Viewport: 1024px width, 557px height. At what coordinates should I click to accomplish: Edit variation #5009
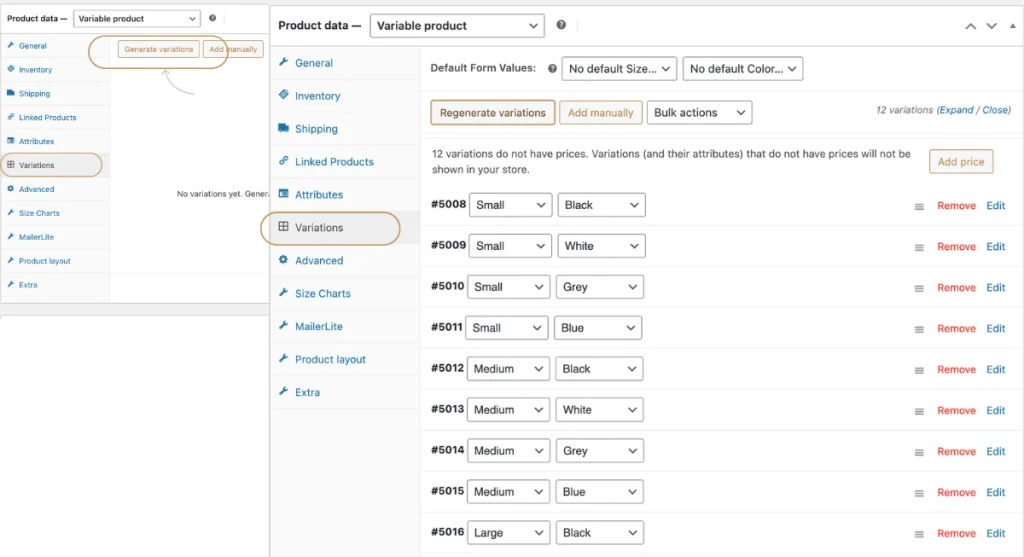(995, 247)
